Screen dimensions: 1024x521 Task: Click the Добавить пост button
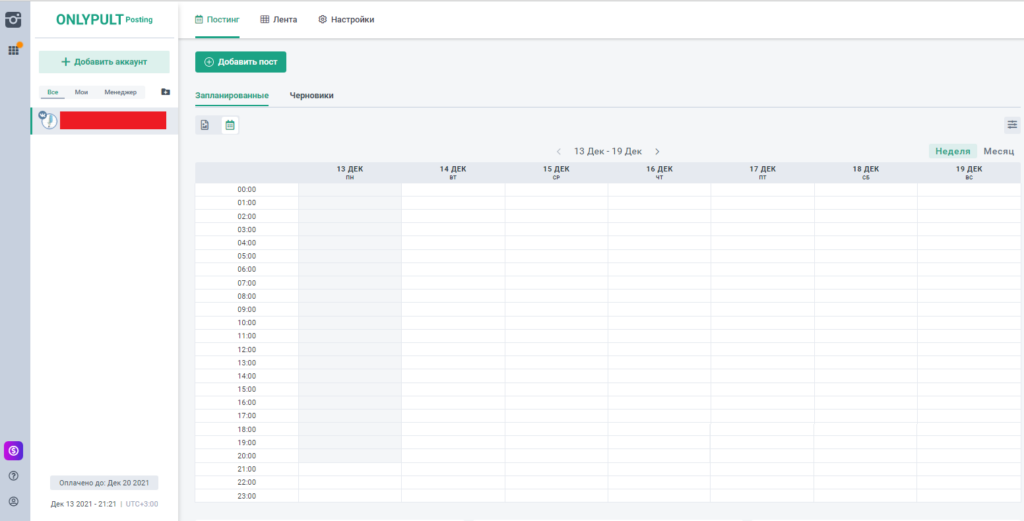tap(241, 62)
